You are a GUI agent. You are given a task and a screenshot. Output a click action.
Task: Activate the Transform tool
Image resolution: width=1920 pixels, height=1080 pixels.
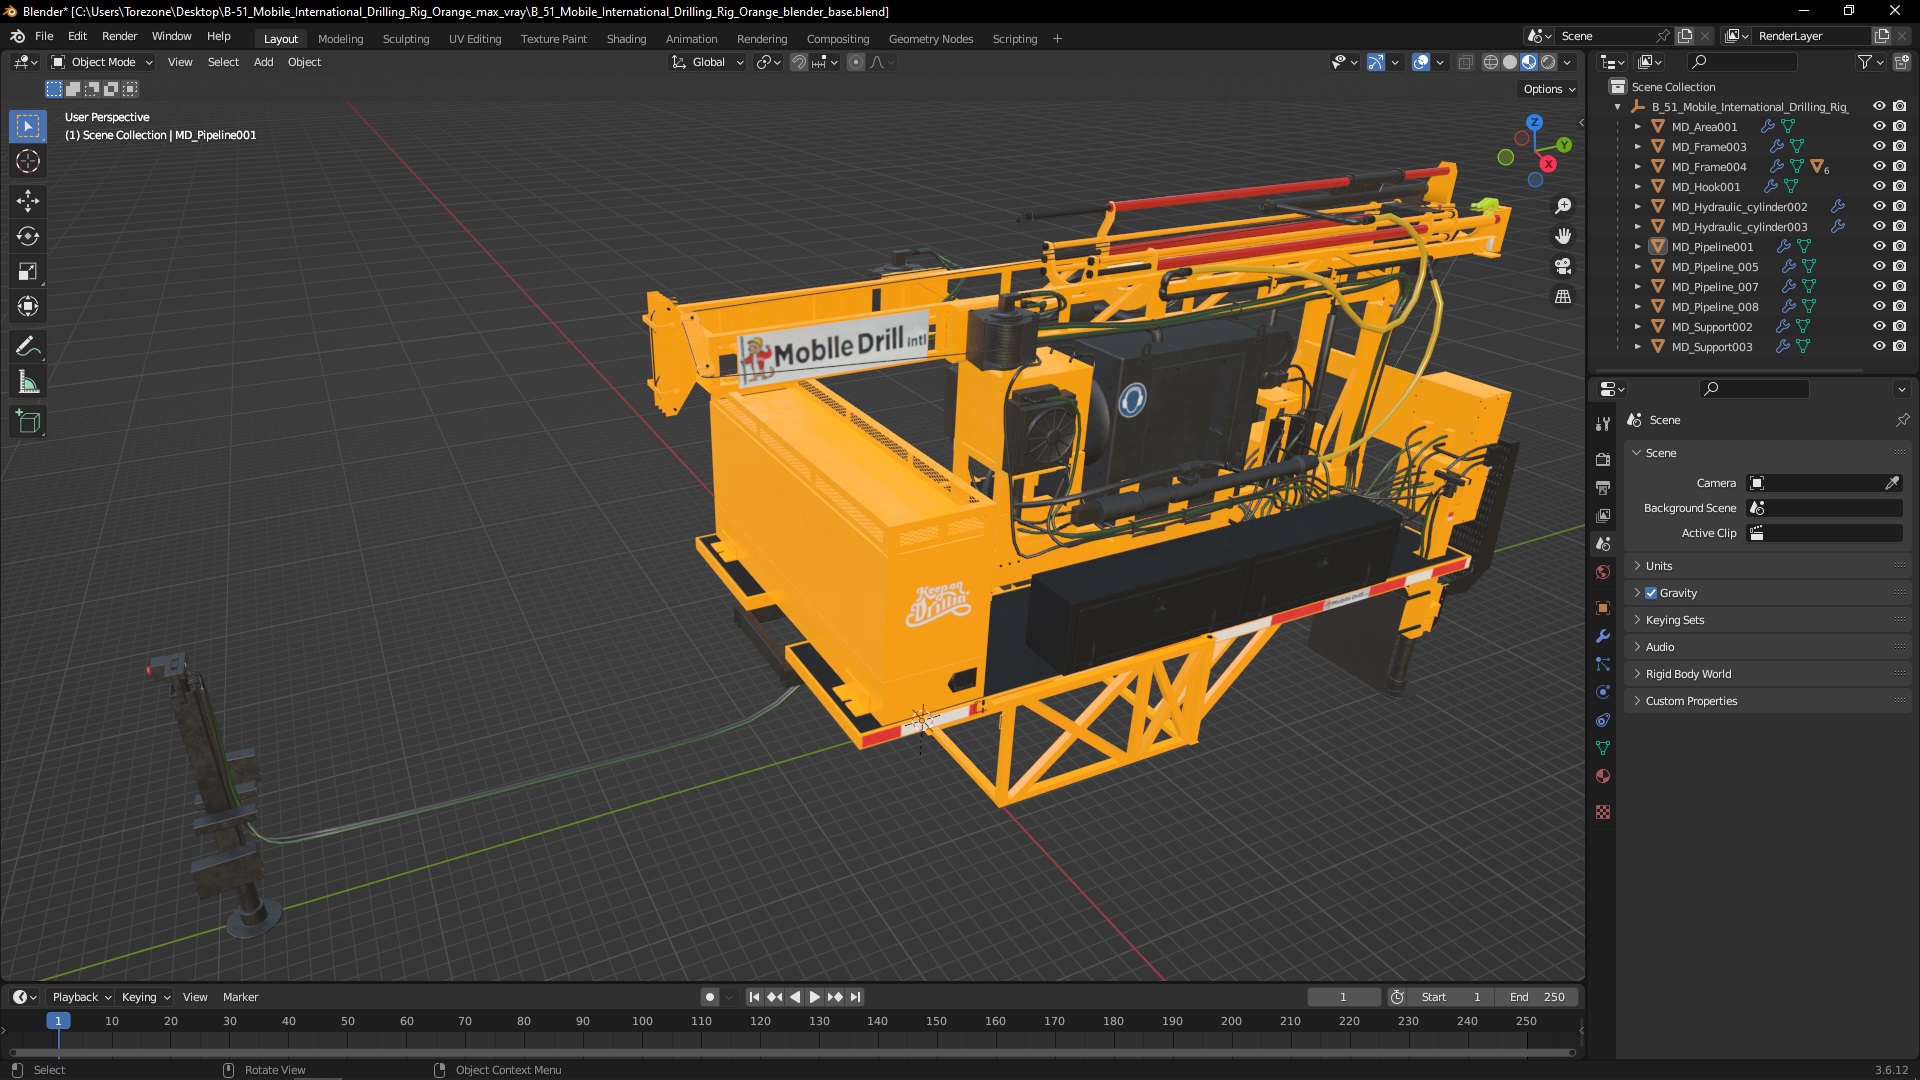pos(28,306)
